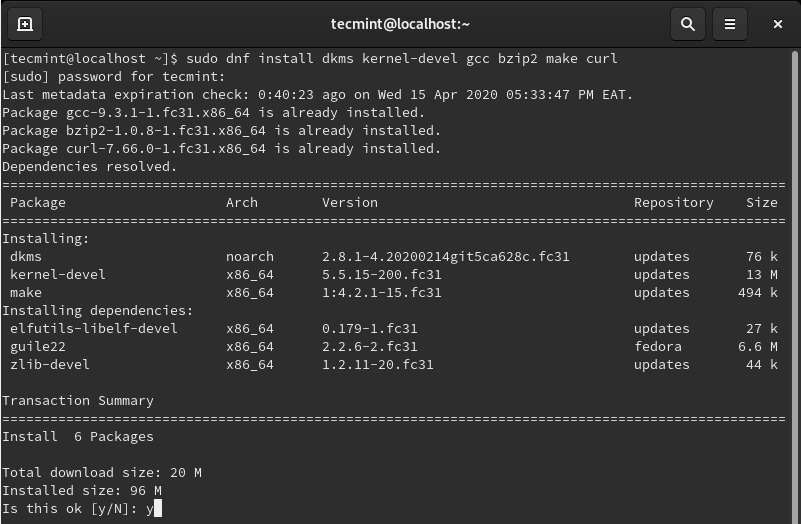Click the Arch column header
801x524 pixels.
tap(242, 203)
